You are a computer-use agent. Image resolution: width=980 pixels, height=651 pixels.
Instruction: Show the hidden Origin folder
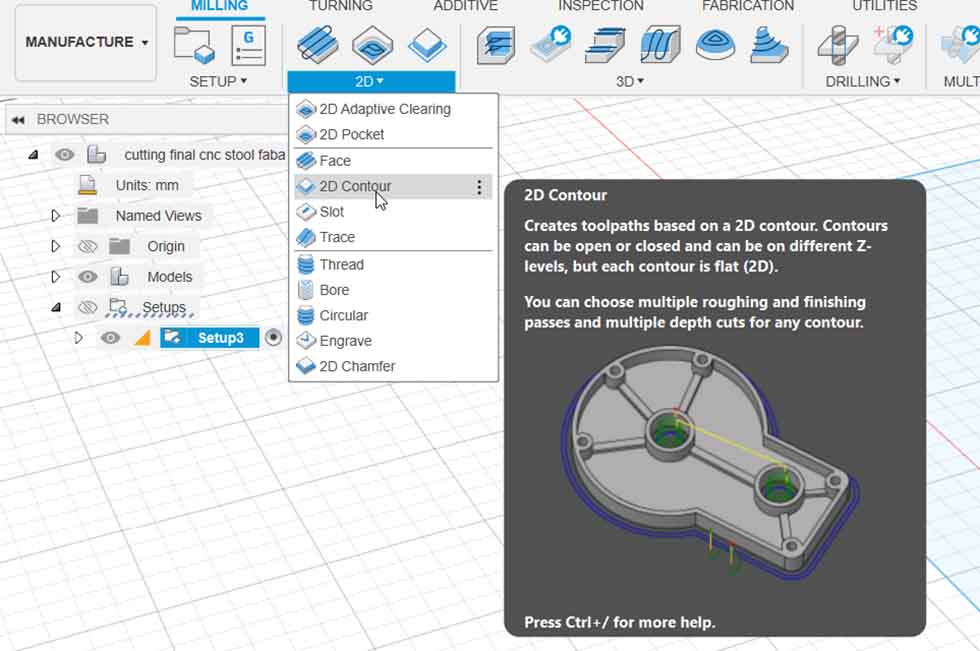coord(87,246)
